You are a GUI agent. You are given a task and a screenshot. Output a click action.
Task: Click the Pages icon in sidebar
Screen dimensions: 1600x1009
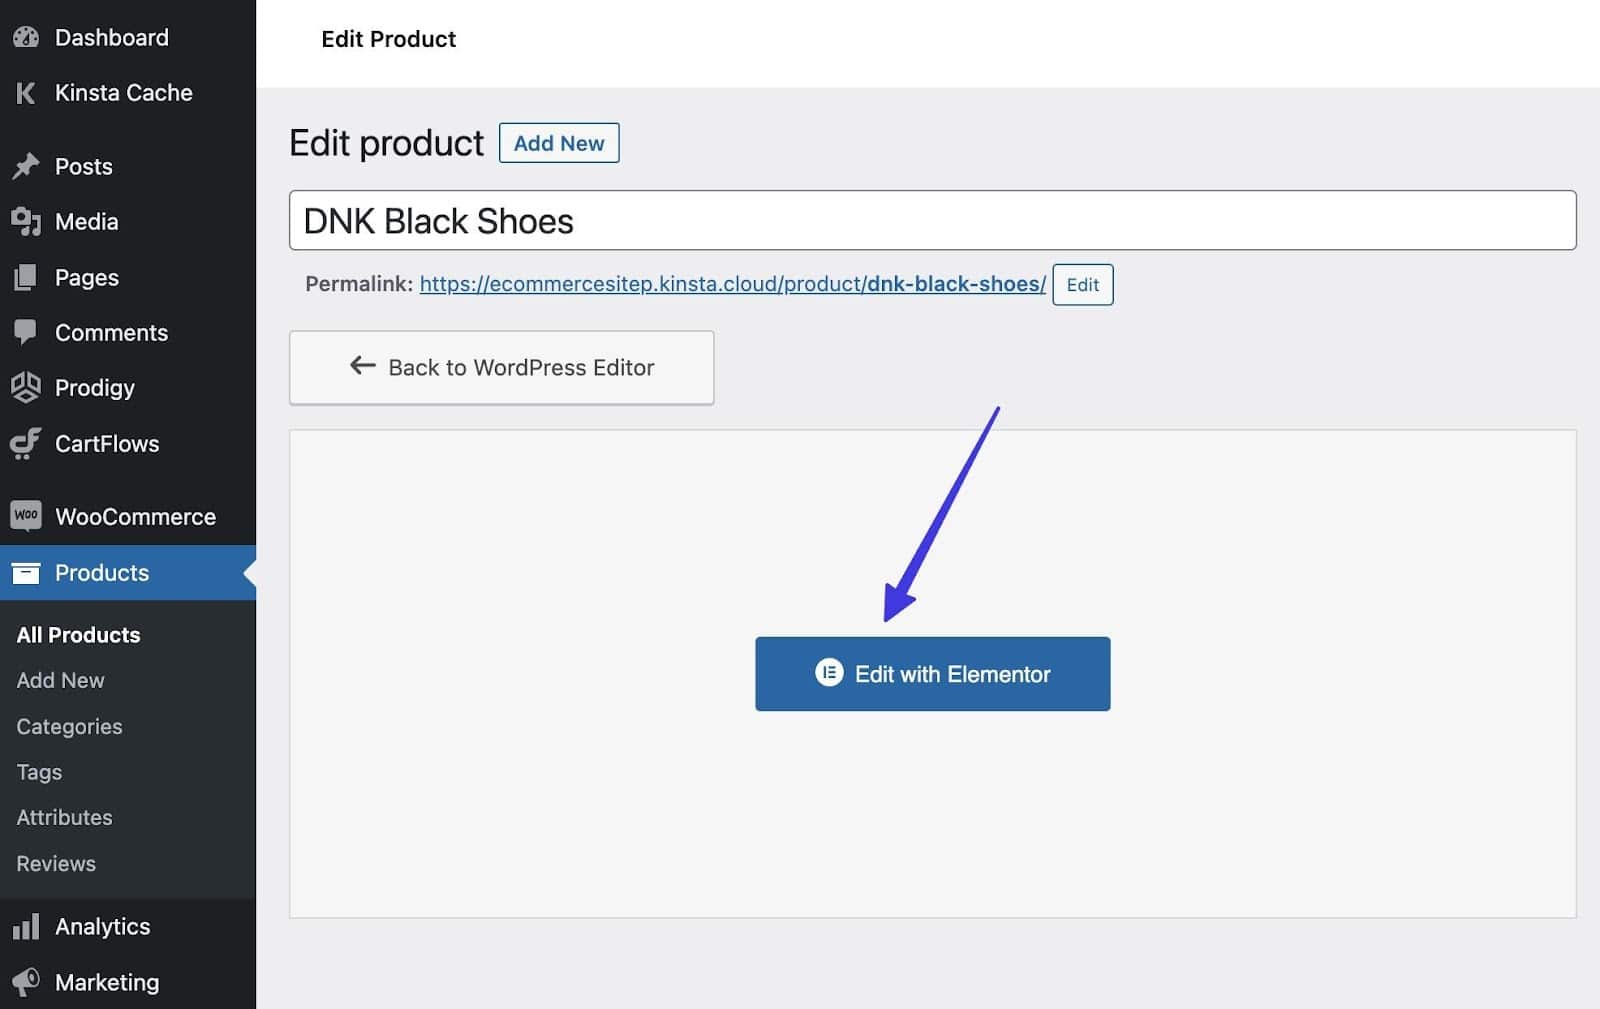point(25,277)
